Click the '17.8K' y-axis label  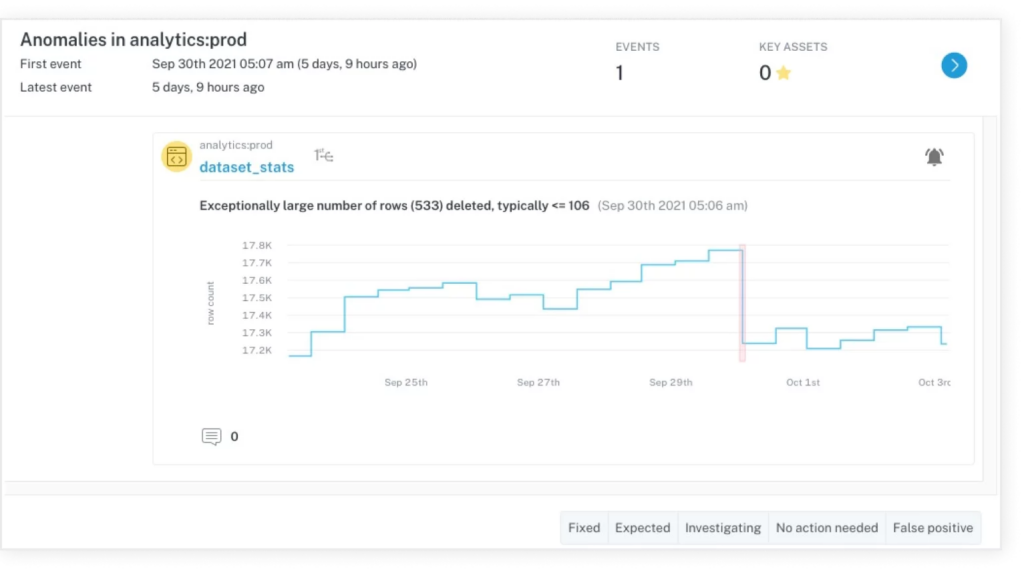point(257,246)
